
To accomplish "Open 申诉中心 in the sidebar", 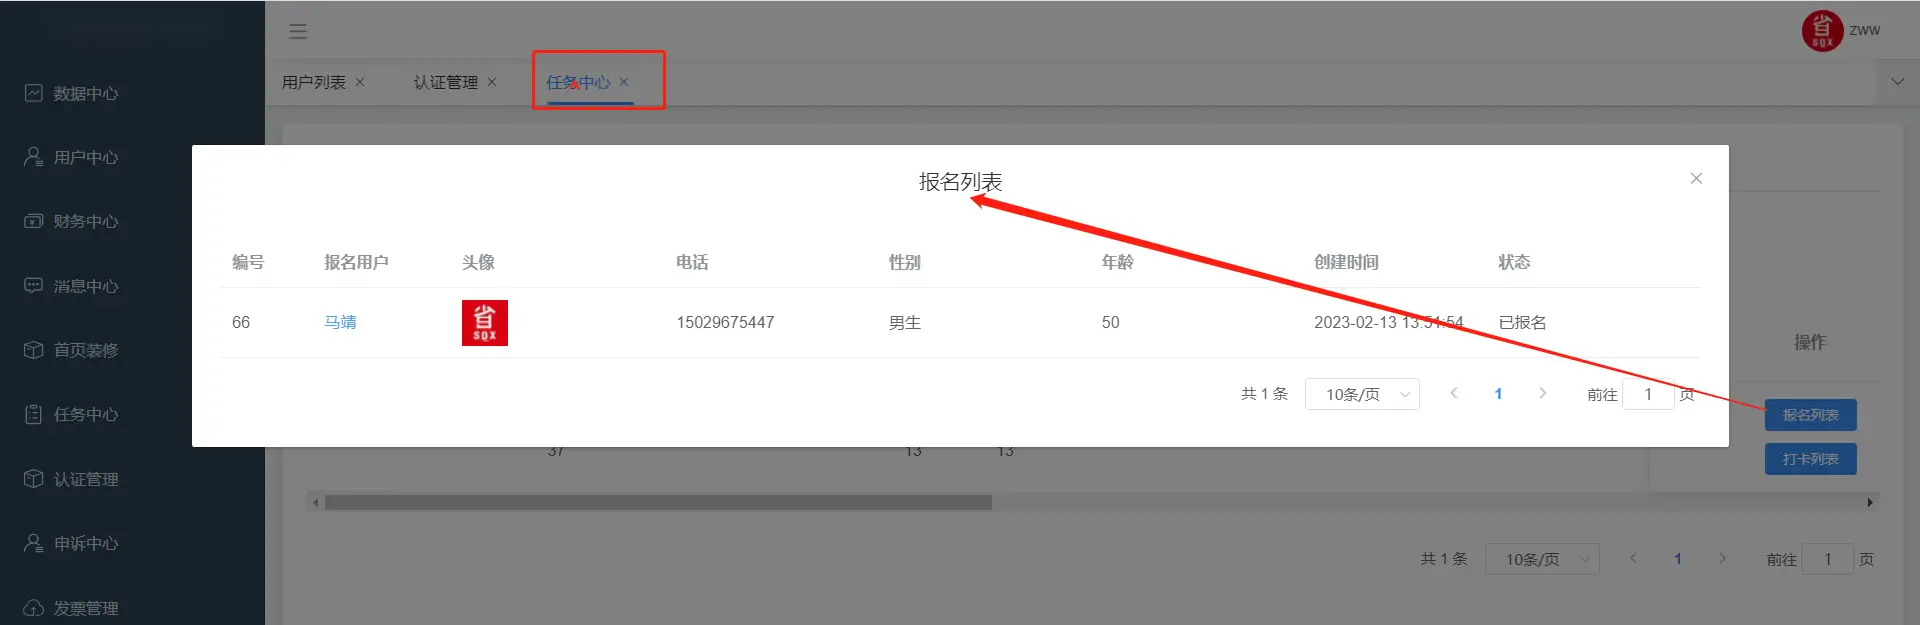I will pos(85,544).
